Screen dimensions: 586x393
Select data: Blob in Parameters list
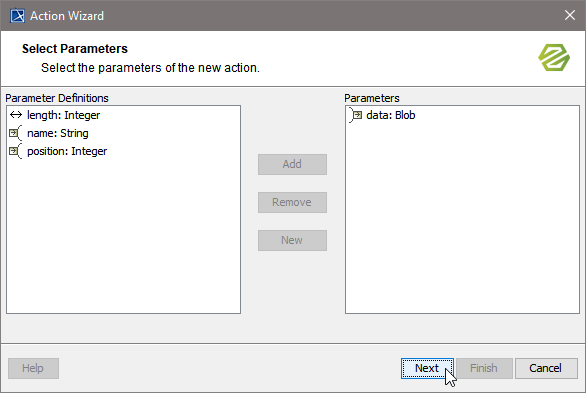(x=391, y=115)
